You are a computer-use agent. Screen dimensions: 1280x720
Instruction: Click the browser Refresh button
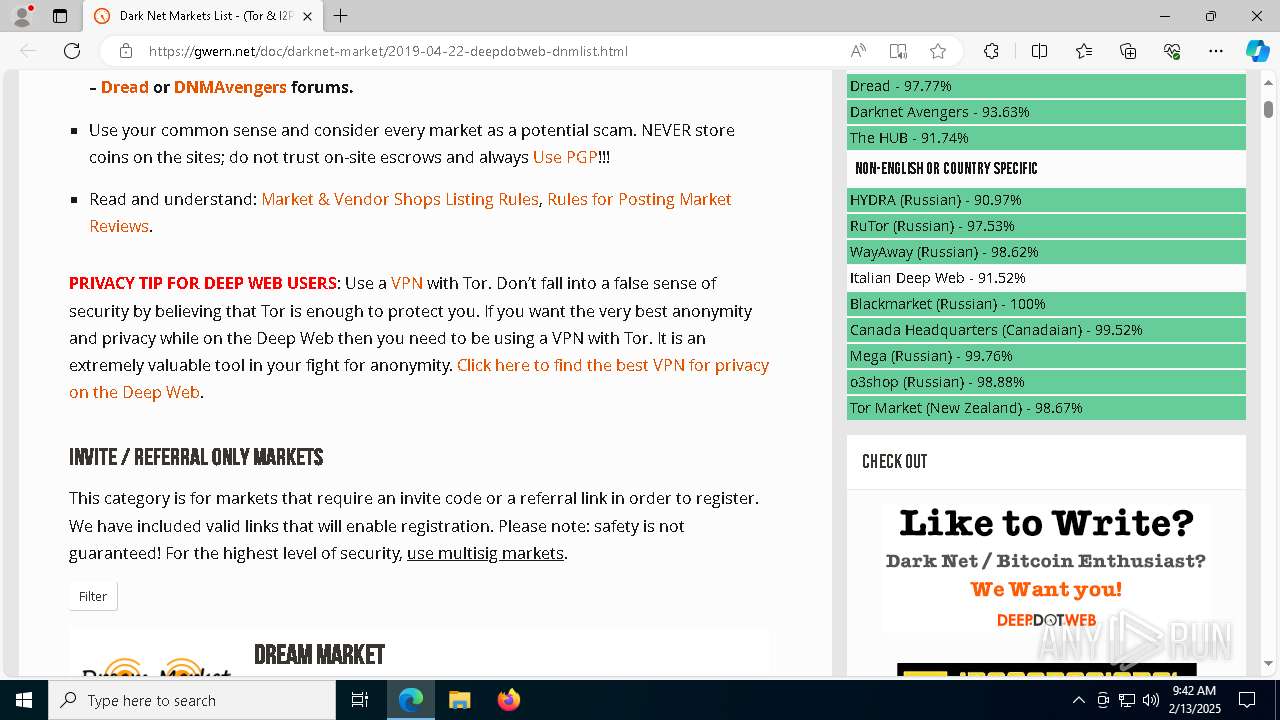coord(72,51)
